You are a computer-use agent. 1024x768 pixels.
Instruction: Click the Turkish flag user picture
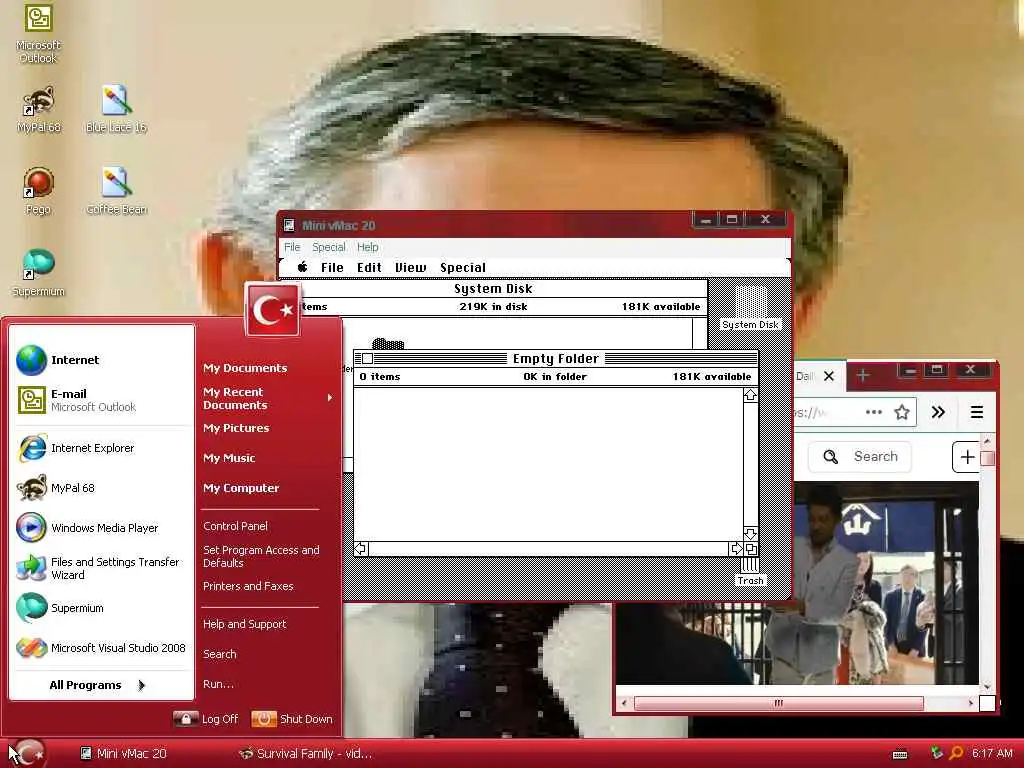(x=272, y=310)
